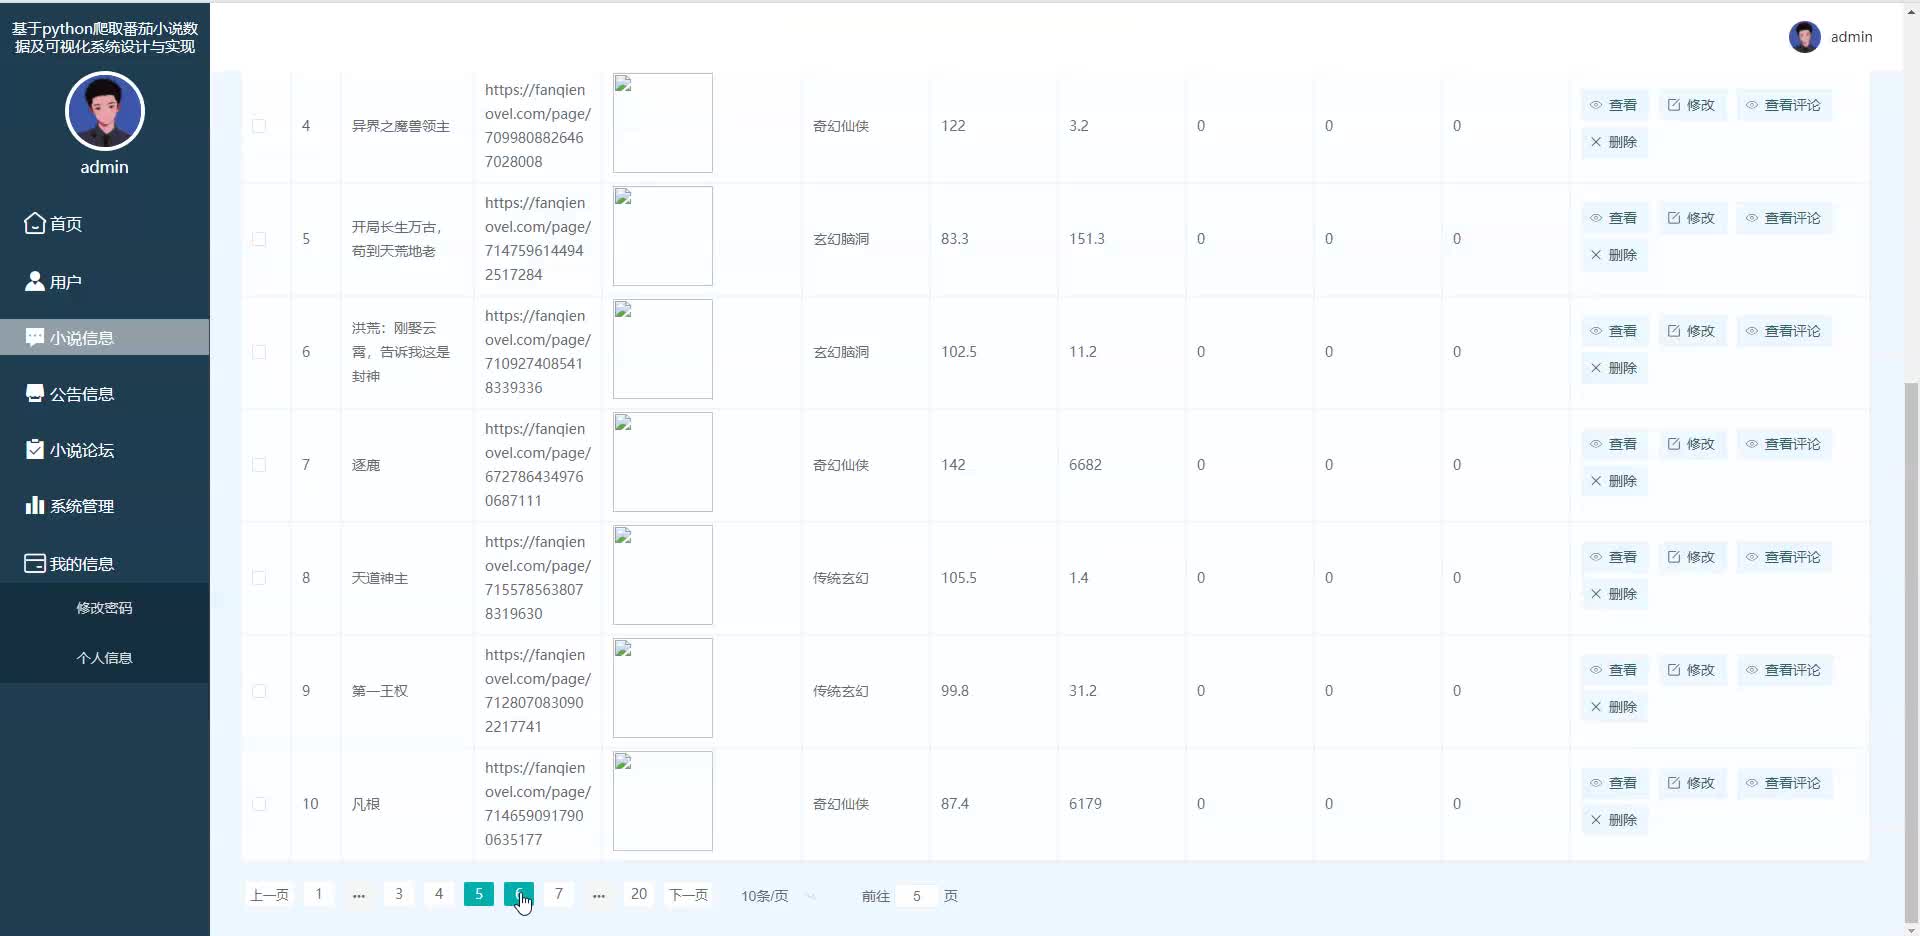Image resolution: width=1920 pixels, height=936 pixels.
Task: Open the 10条/页 page size dropdown
Action: [x=779, y=896]
